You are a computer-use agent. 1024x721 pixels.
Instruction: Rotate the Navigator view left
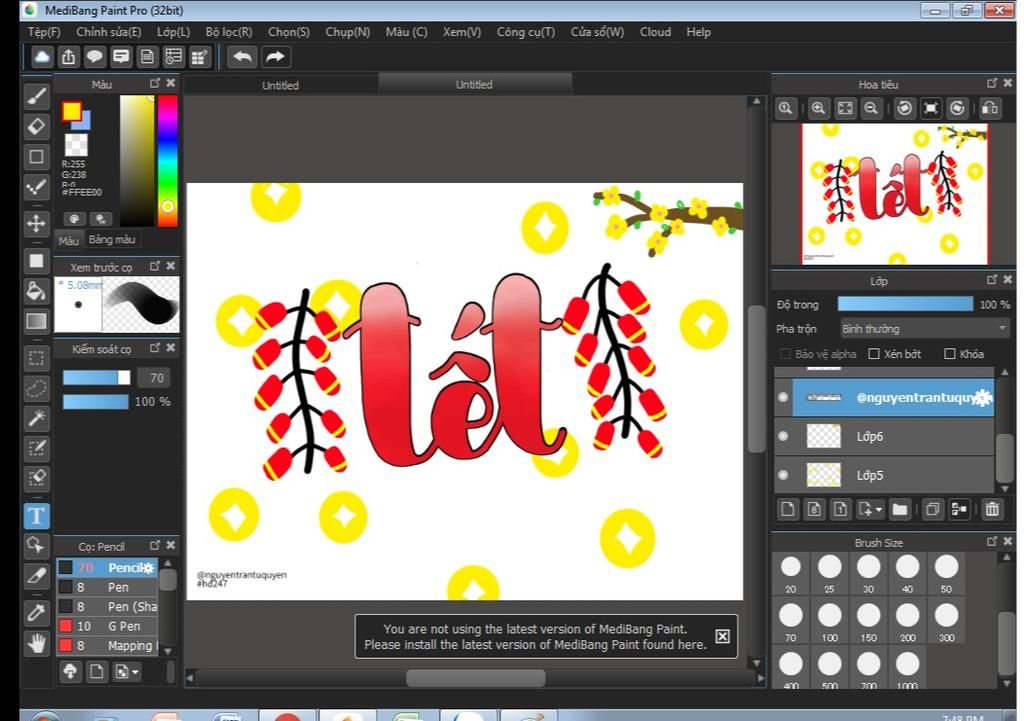pos(904,108)
